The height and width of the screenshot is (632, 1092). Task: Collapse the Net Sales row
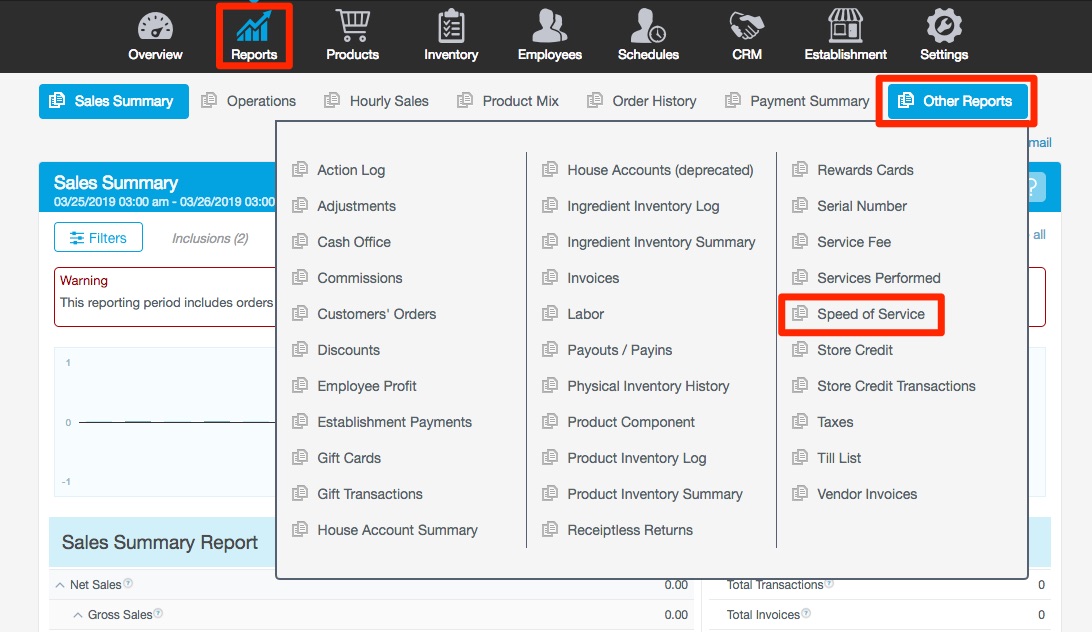point(59,584)
